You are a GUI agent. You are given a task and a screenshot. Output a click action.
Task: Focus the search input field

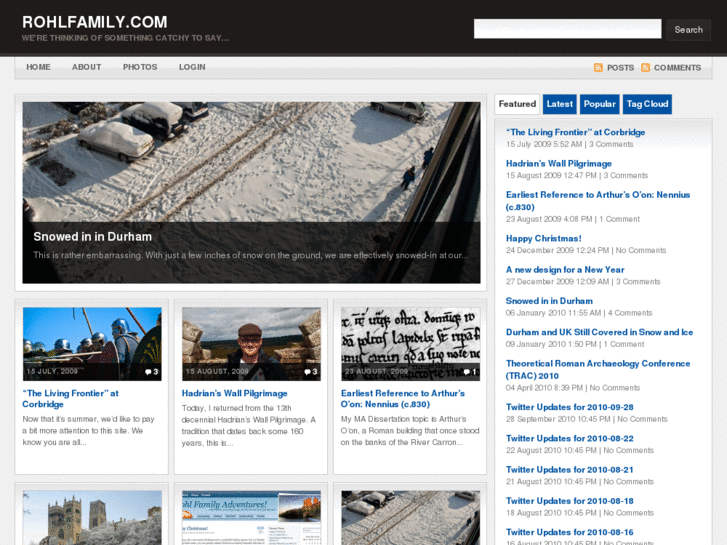point(568,29)
